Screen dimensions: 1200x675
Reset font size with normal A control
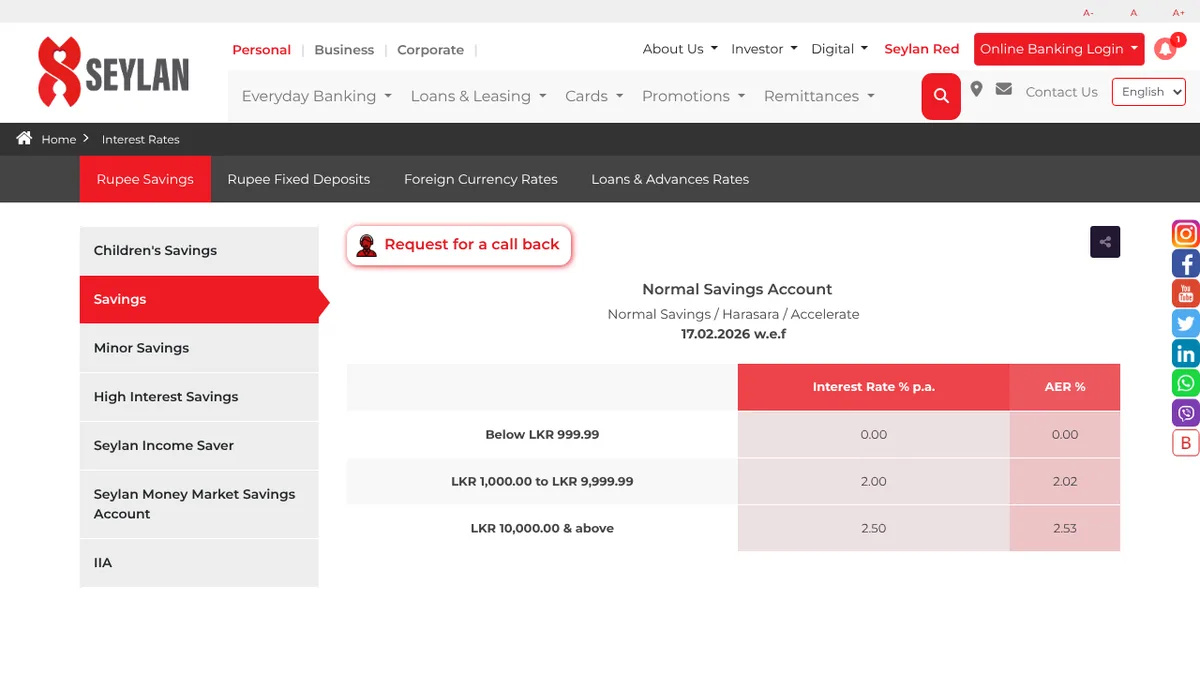1134,13
